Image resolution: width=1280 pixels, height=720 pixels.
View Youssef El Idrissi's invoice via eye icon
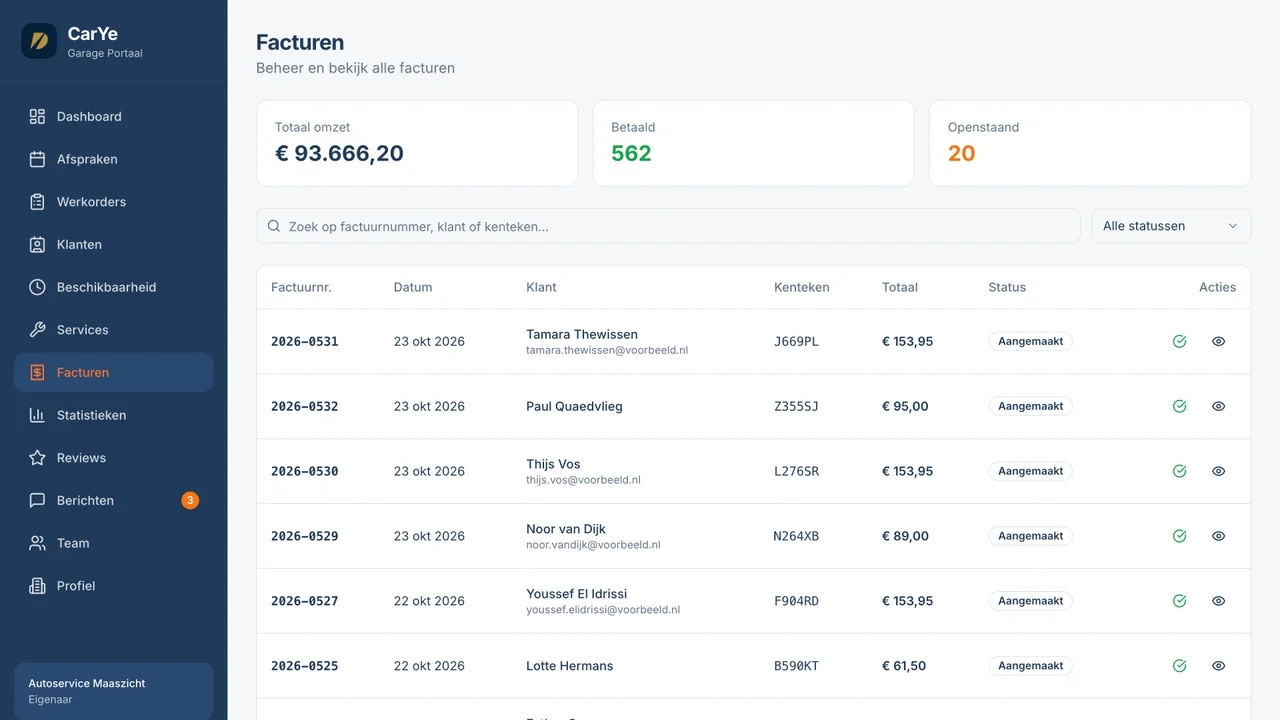[1218, 601]
